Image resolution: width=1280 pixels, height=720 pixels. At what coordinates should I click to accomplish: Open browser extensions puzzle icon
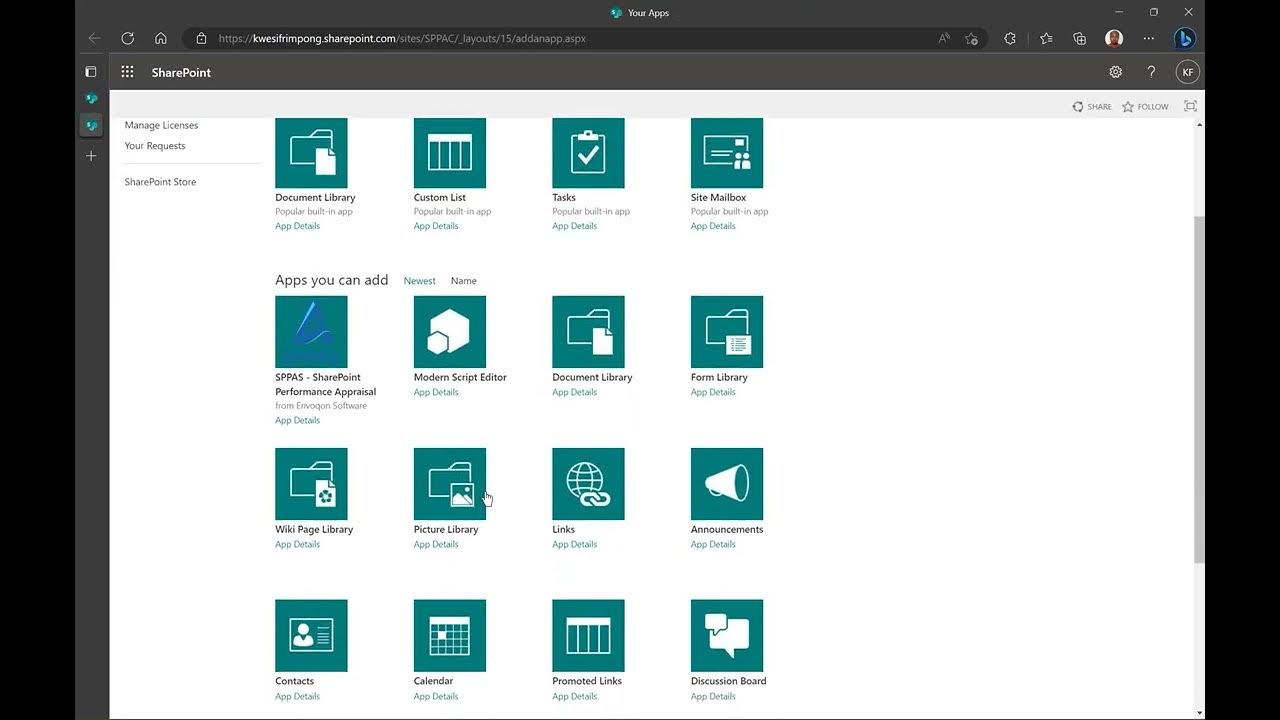[x=1010, y=38]
